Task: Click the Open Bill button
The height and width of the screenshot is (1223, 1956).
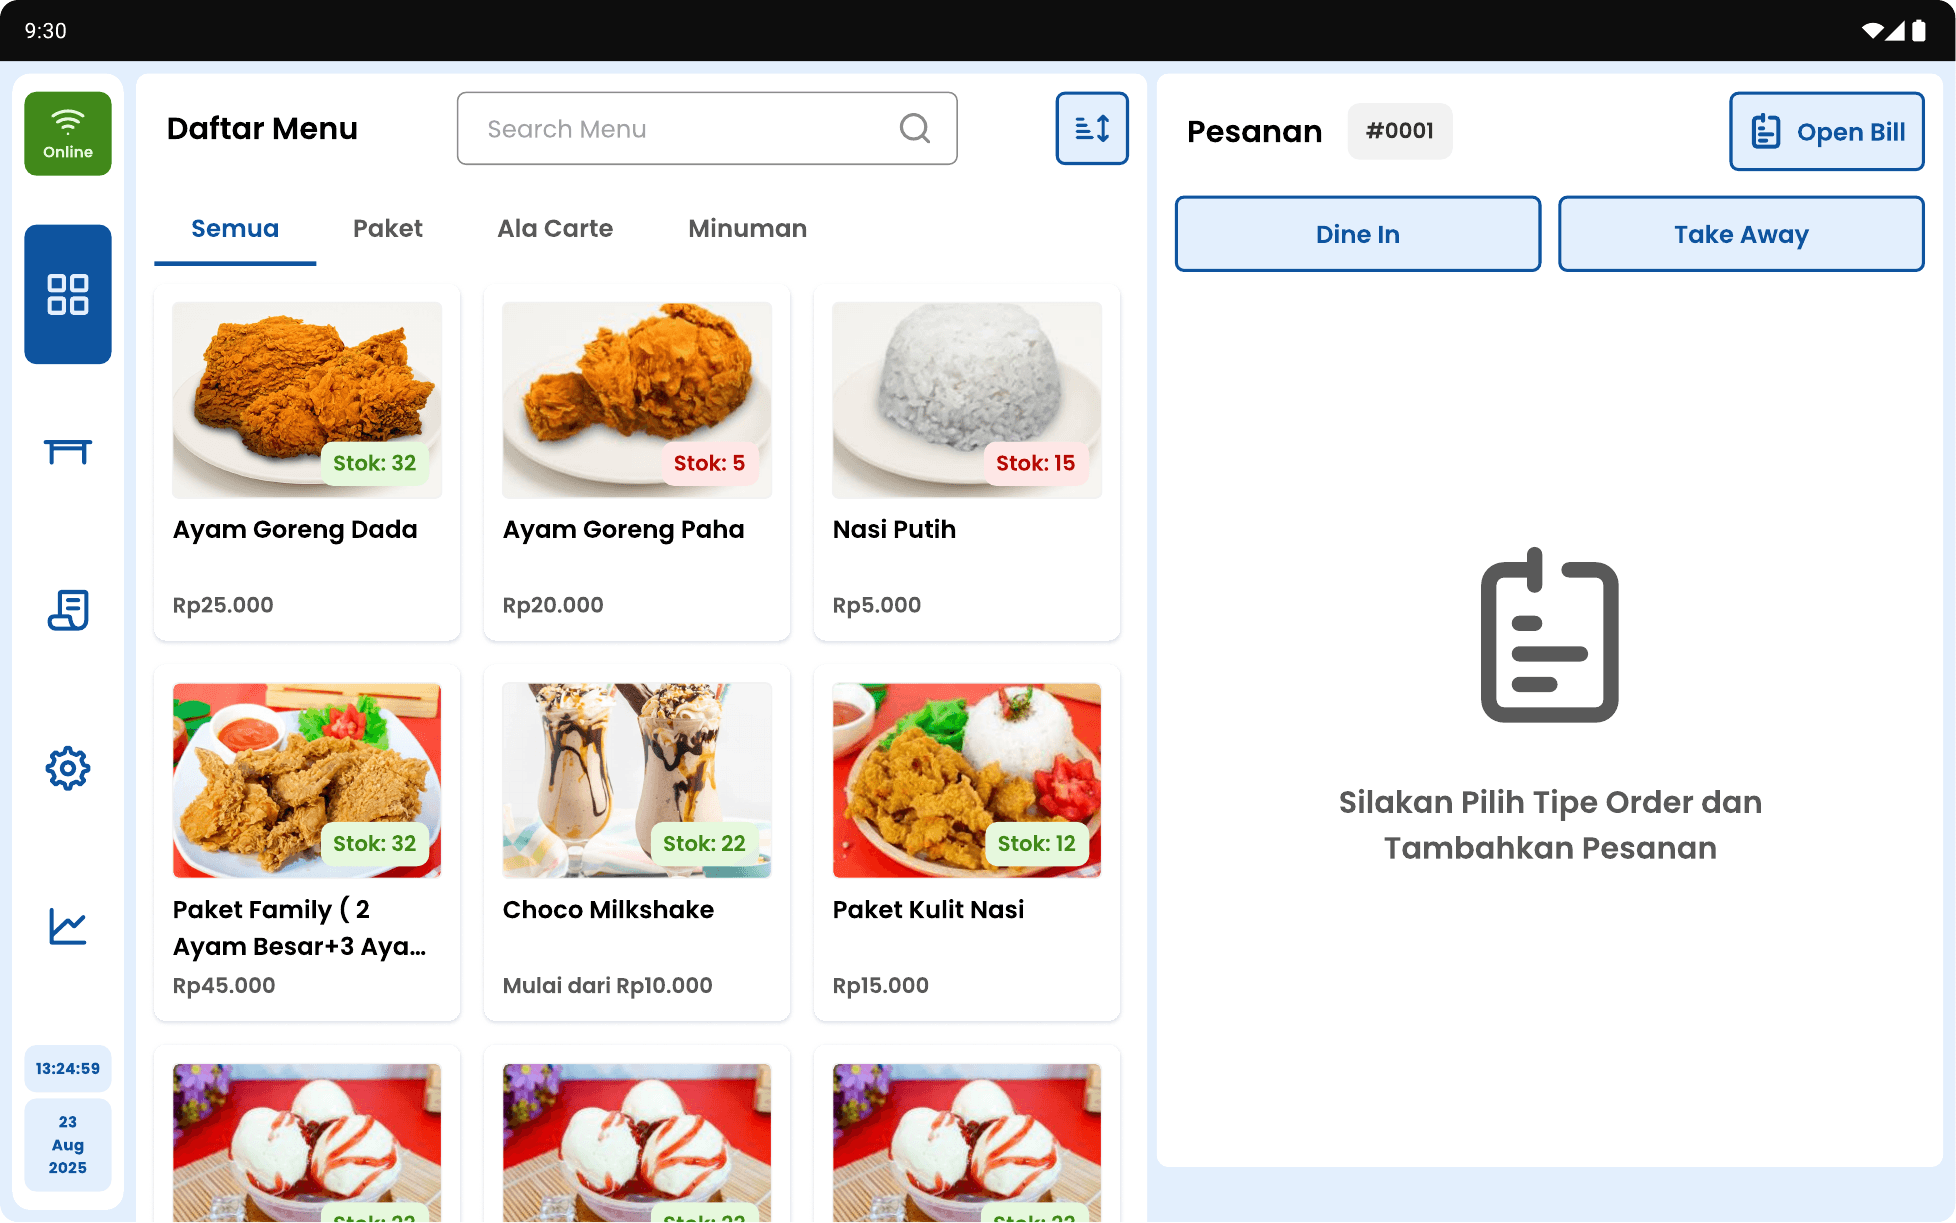Action: pos(1827,131)
